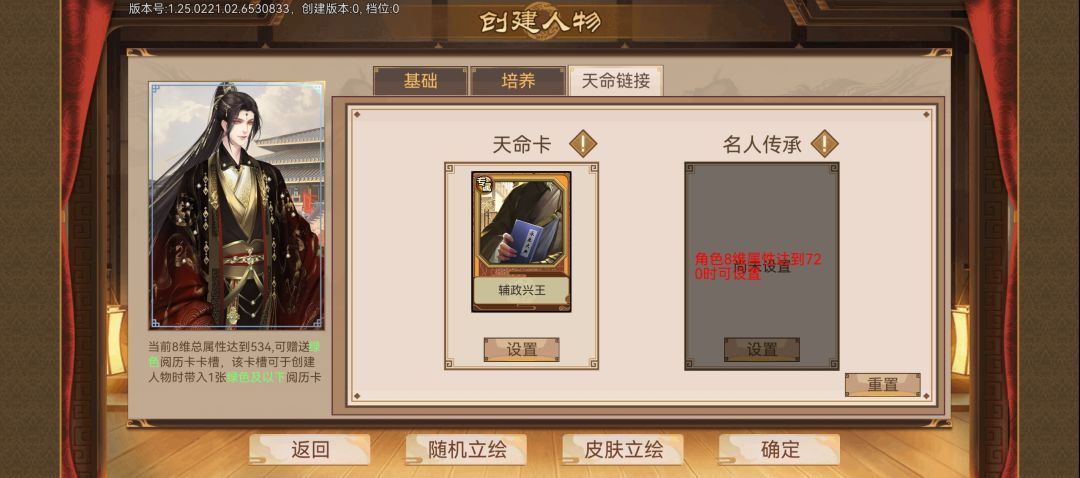The width and height of the screenshot is (1080, 478).
Task: Switch to the 基础 tab
Action: [x=420, y=81]
